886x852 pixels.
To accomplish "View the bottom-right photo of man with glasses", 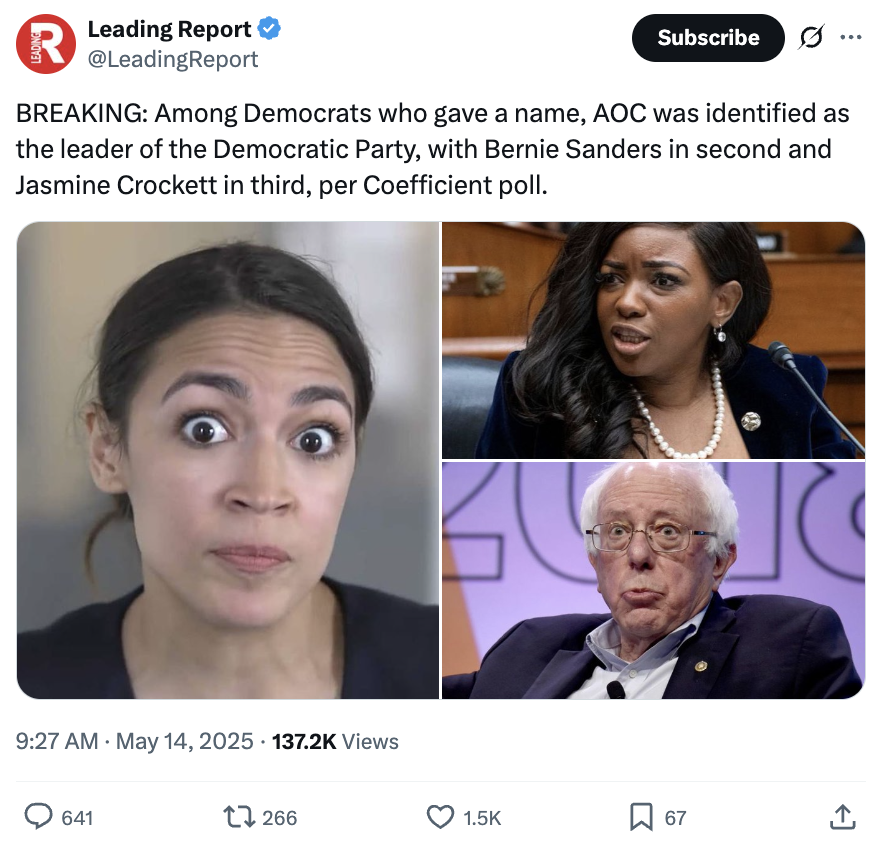I will tap(653, 580).
